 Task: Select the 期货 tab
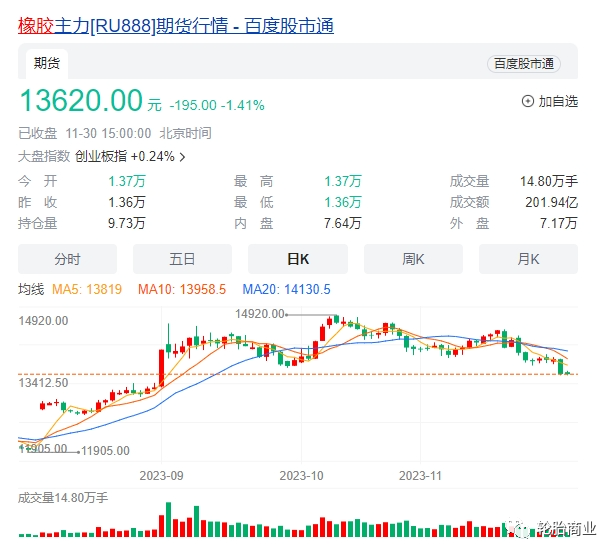(47, 63)
